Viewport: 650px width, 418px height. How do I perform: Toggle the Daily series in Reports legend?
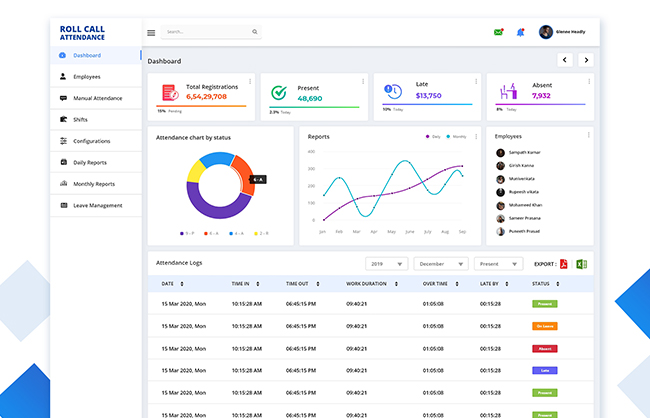pyautogui.click(x=434, y=136)
